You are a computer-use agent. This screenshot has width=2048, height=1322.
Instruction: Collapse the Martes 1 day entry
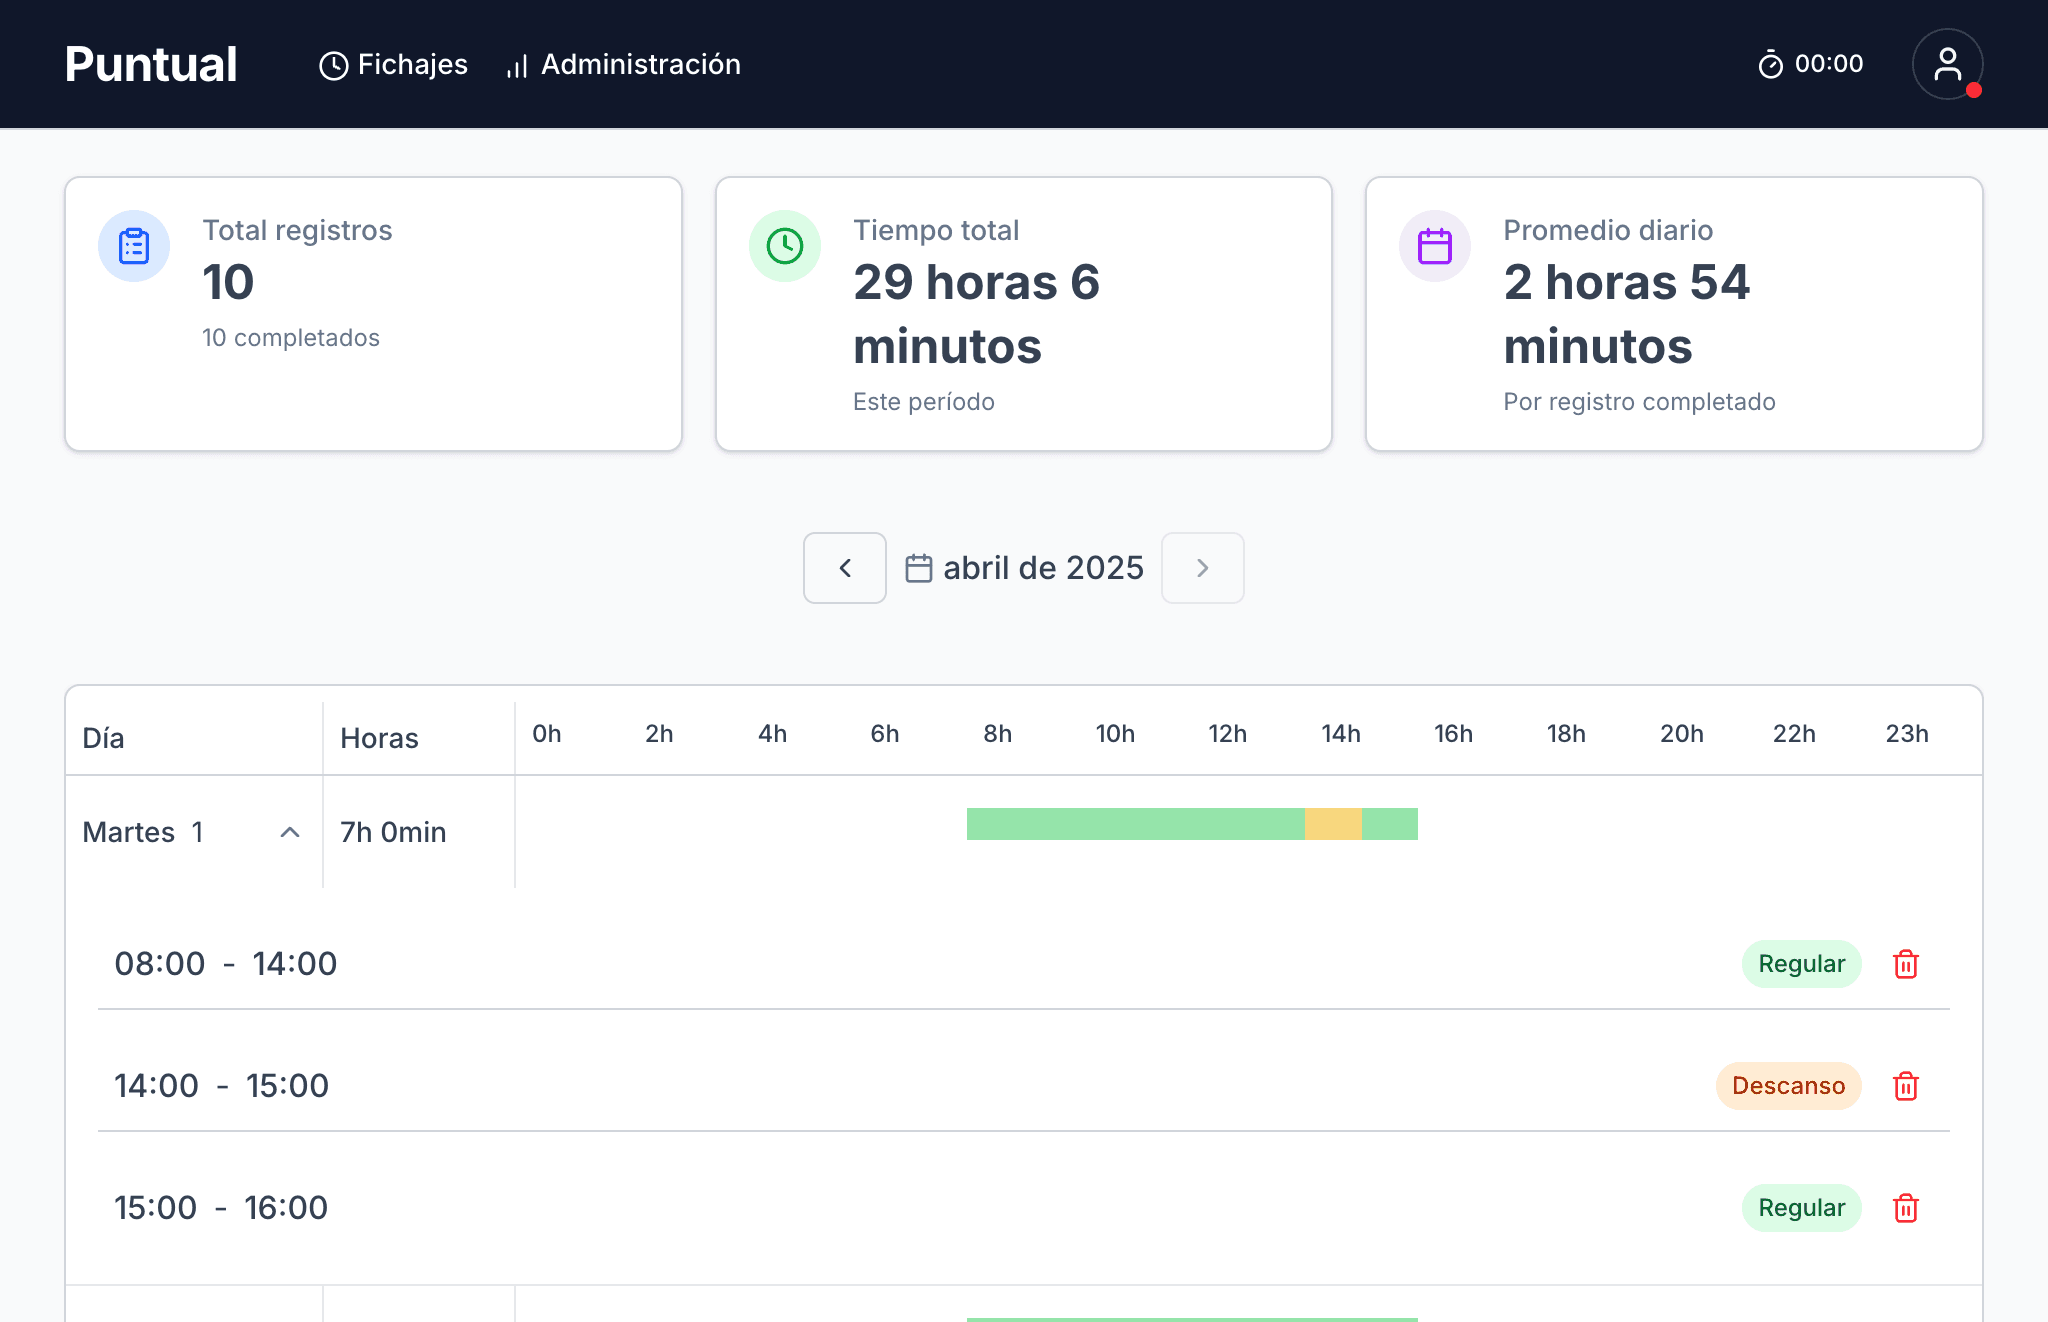[290, 831]
